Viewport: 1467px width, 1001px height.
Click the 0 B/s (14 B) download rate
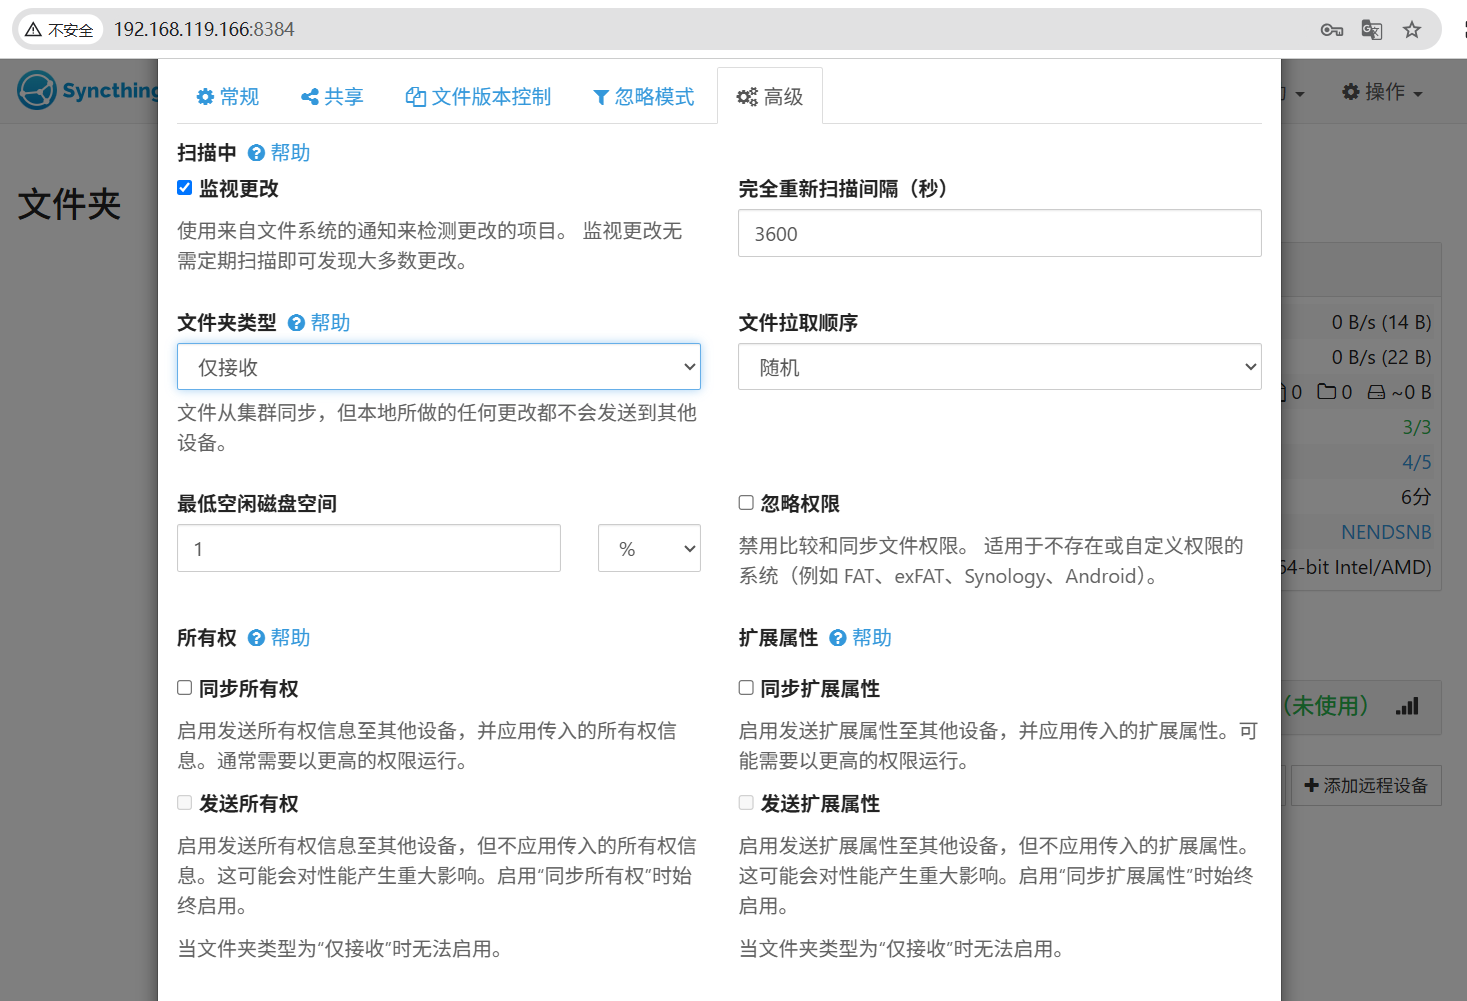pos(1381,322)
